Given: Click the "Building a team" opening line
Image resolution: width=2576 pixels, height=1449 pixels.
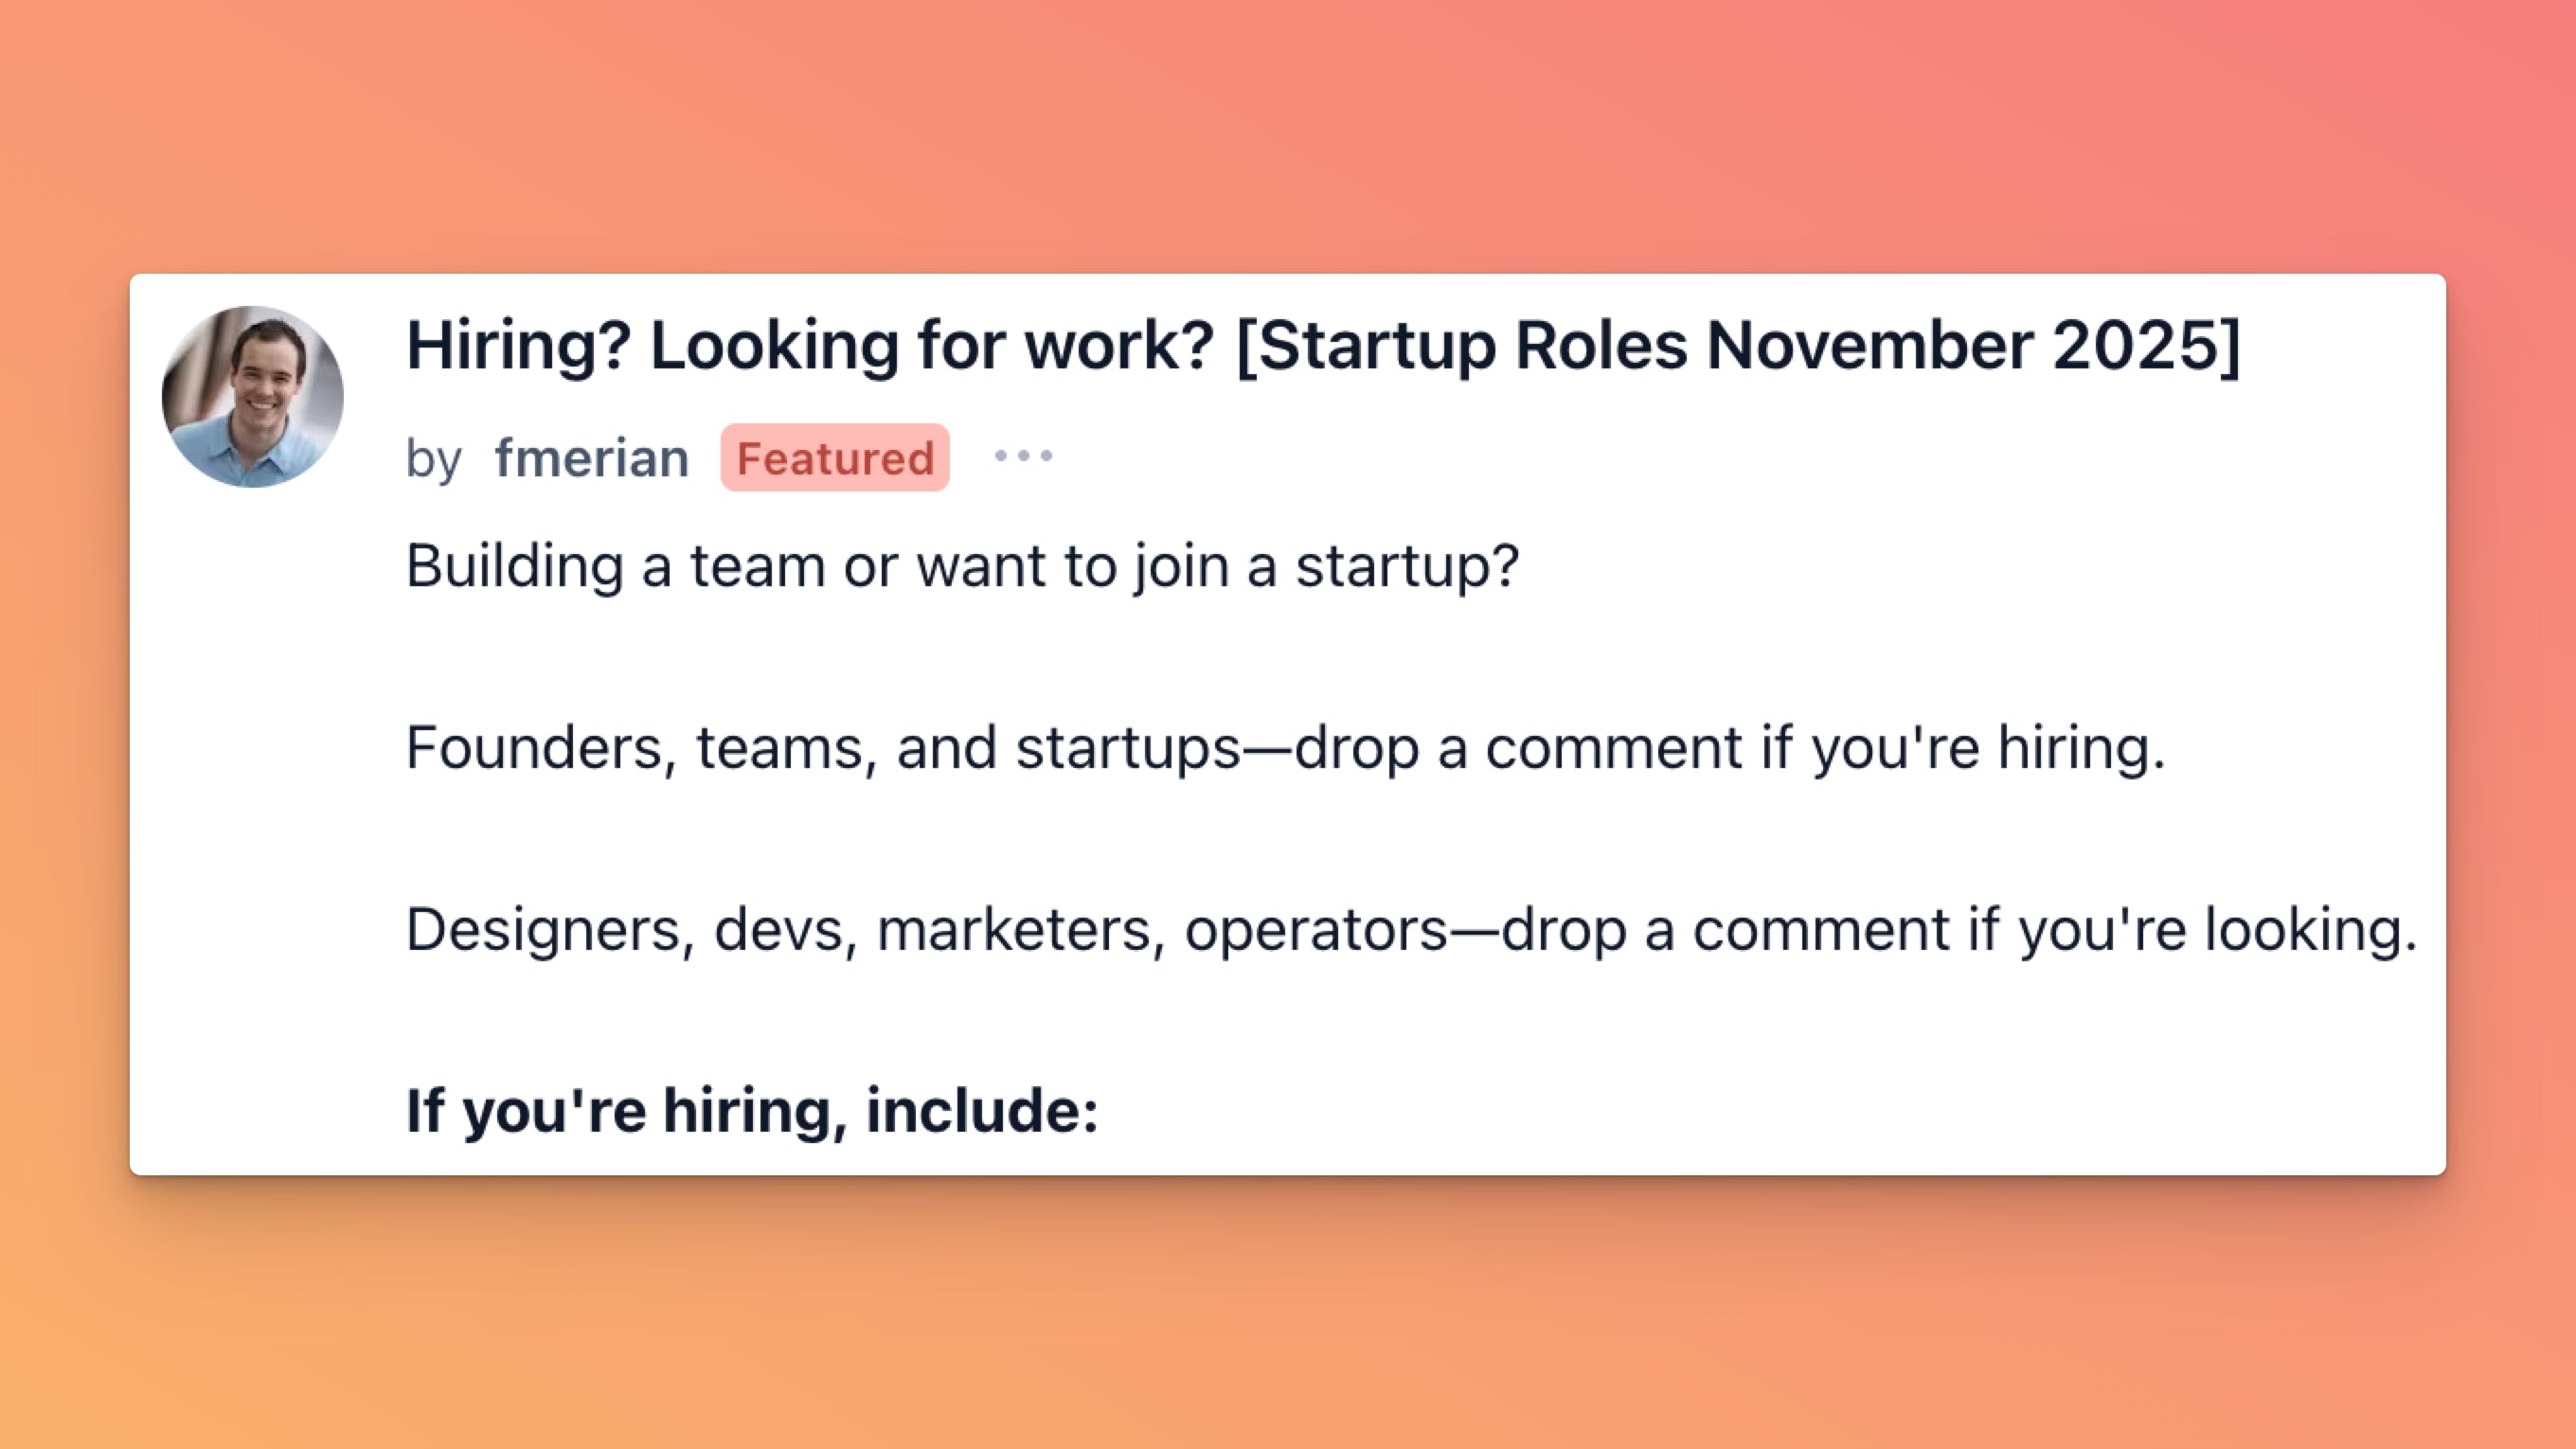Looking at the screenshot, I should click(962, 566).
